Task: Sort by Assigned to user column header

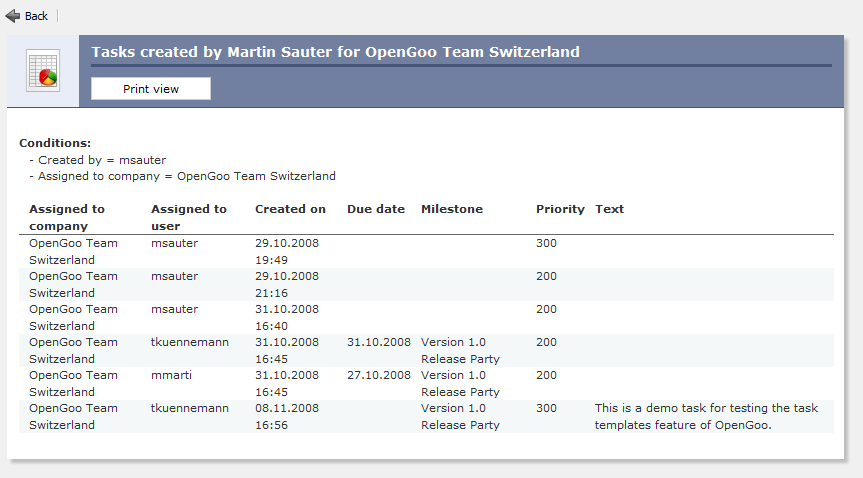Action: coord(189,218)
